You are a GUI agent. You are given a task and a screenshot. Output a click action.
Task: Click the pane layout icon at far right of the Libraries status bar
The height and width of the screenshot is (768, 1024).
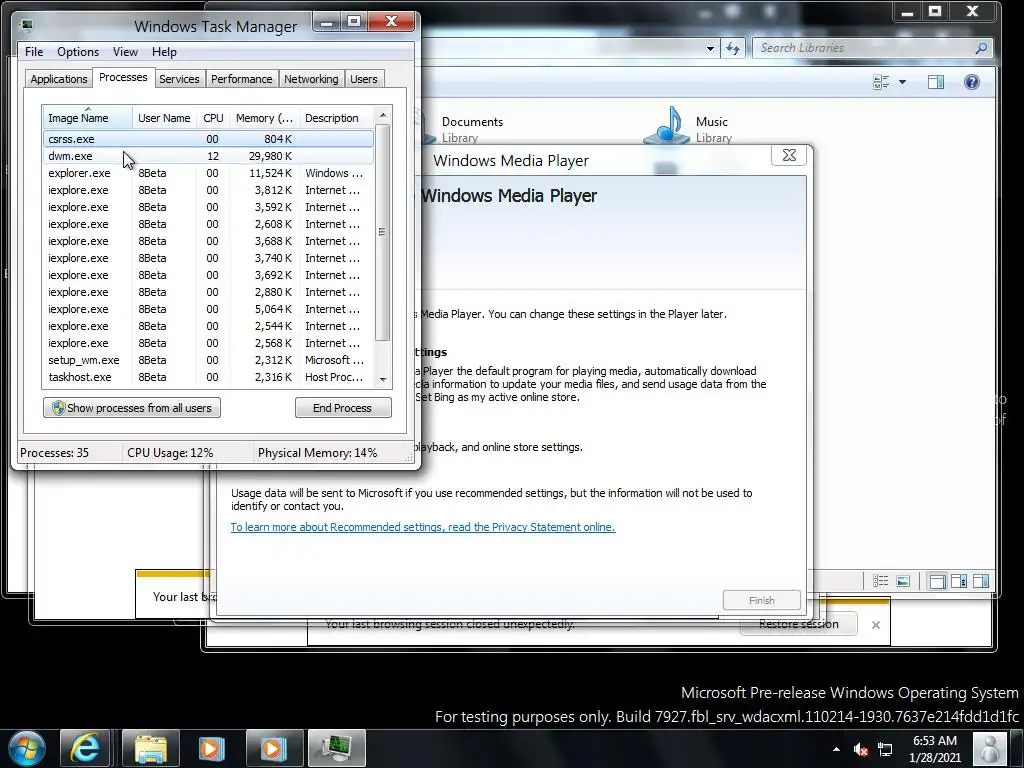coord(981,581)
